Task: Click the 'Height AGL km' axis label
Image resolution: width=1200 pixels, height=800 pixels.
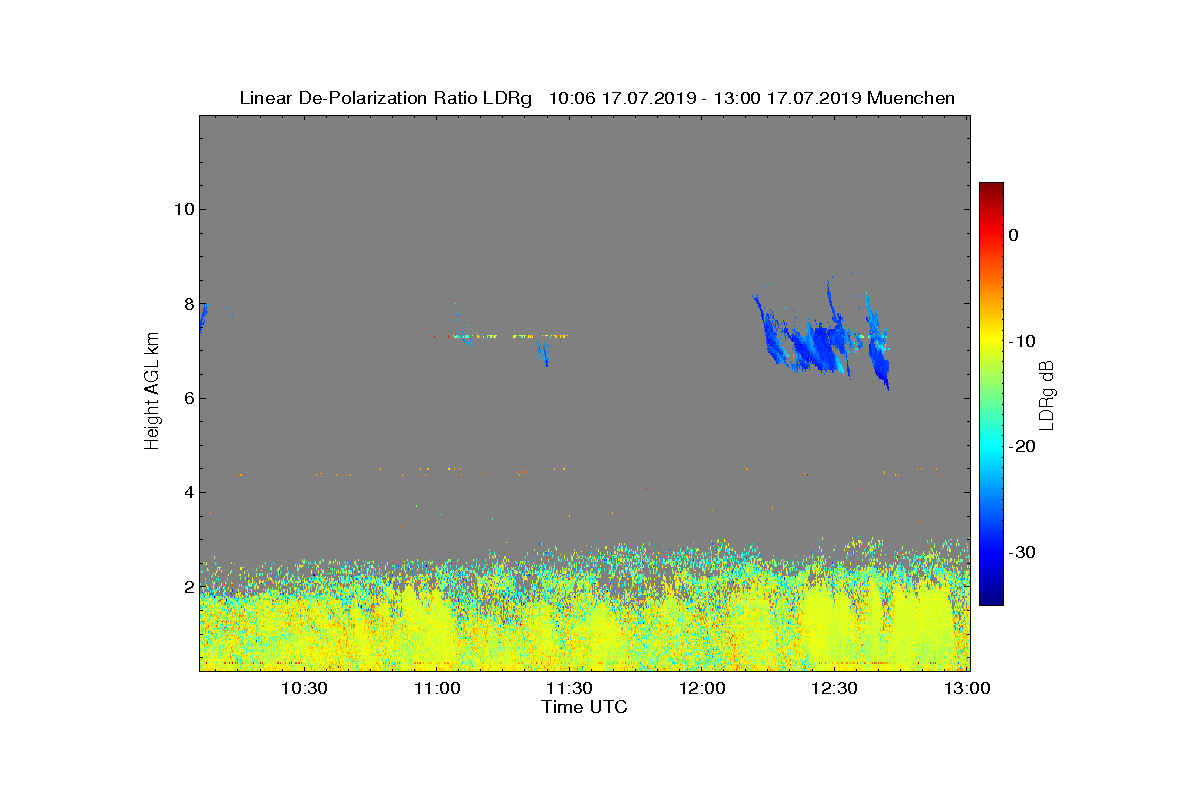Action: [x=152, y=392]
